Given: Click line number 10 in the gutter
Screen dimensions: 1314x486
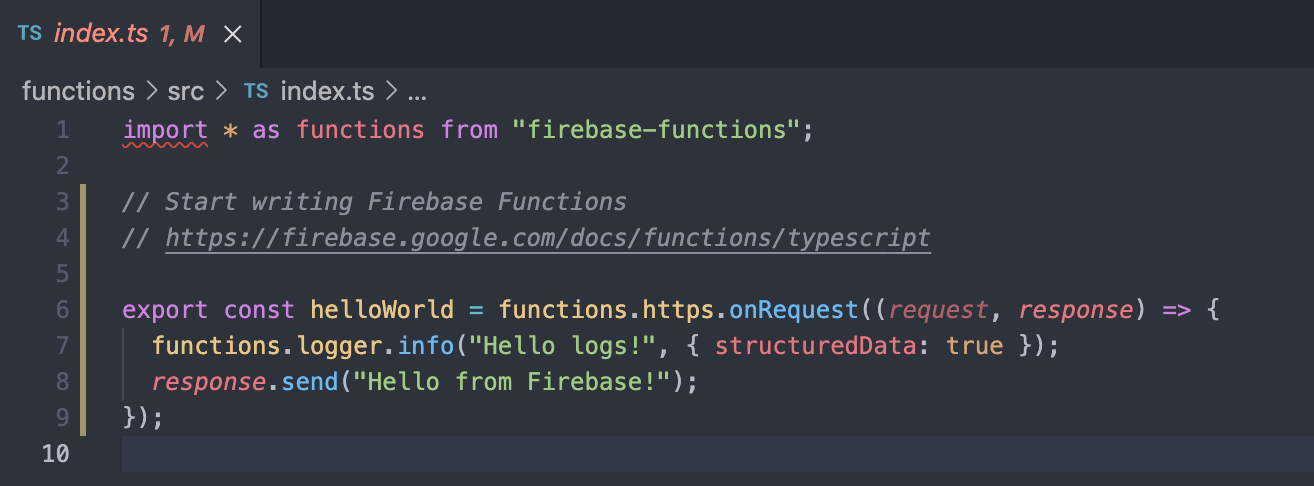Looking at the screenshot, I should click(x=57, y=454).
